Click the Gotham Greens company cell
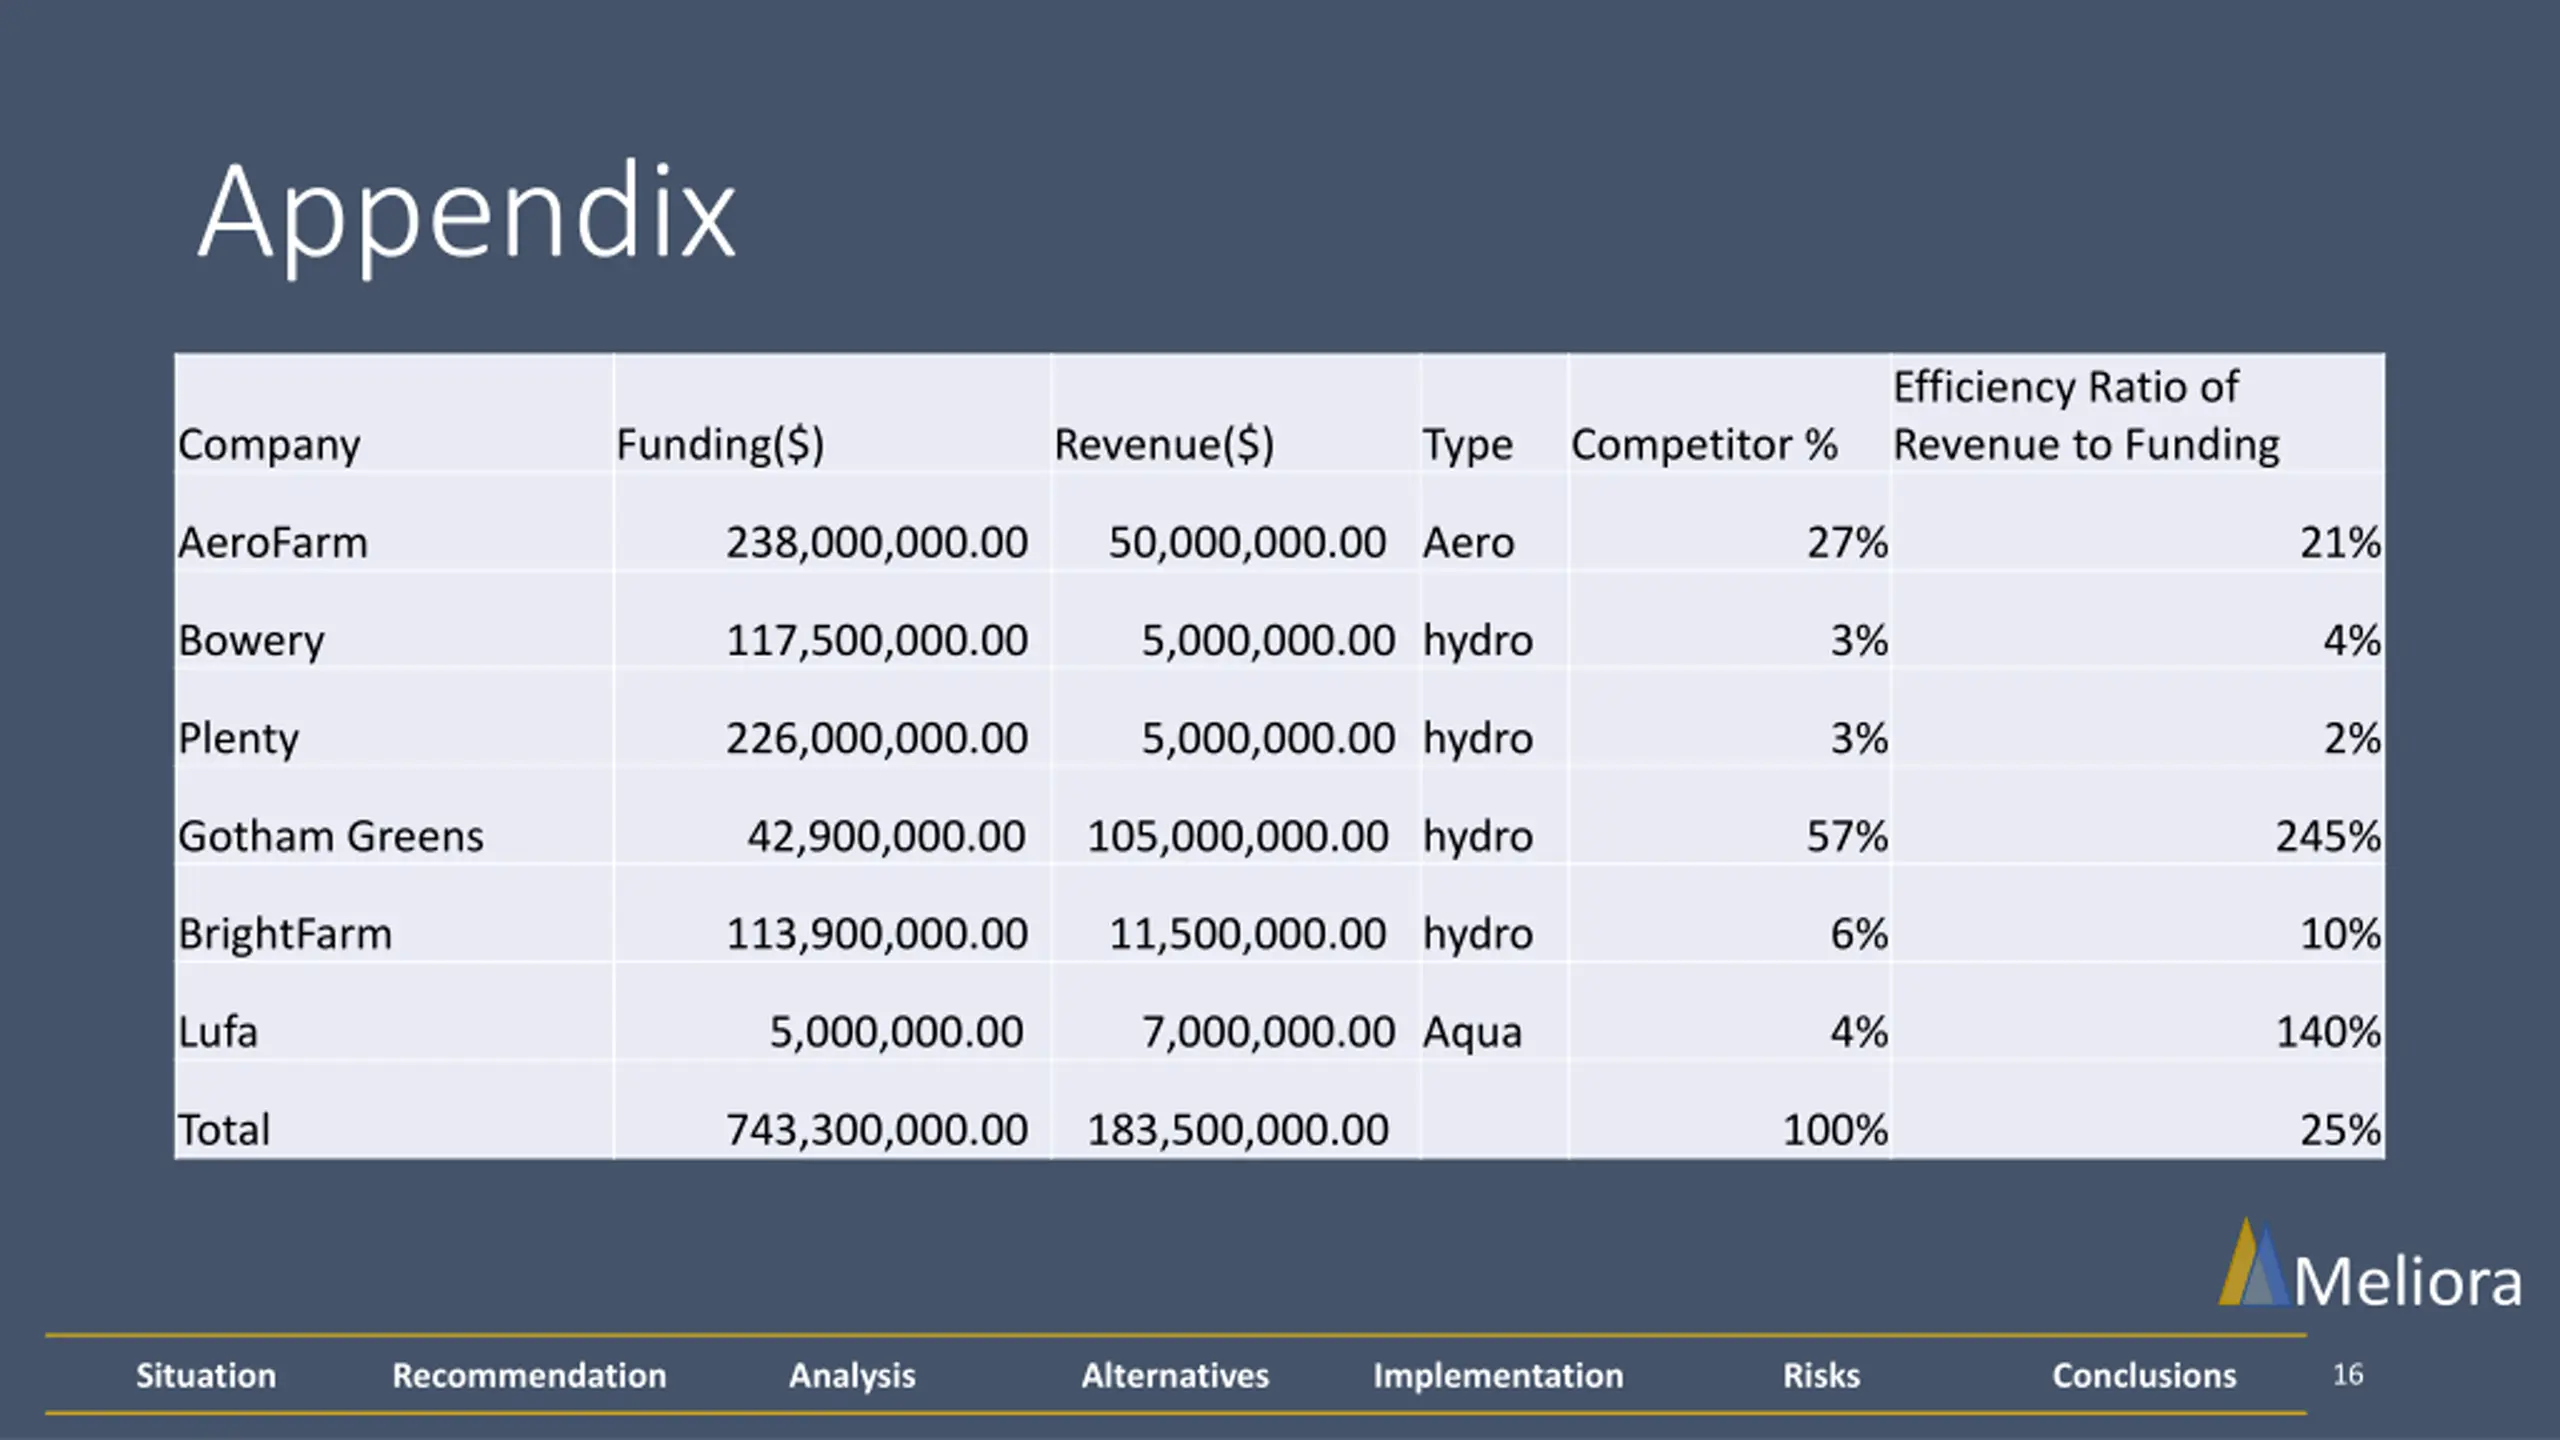Screen dimensions: 2560x1440 (x=330, y=836)
